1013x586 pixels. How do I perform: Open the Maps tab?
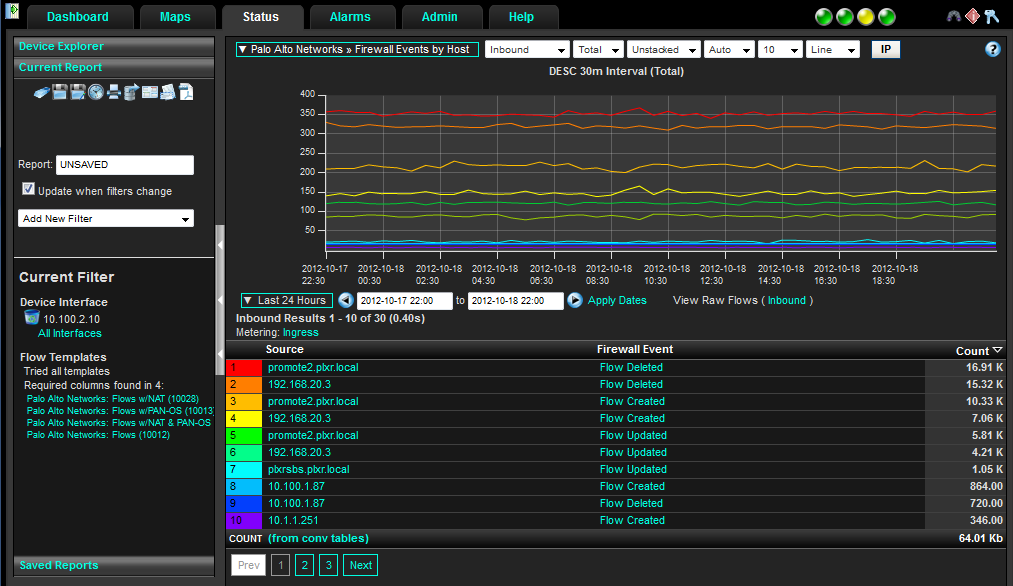(174, 17)
